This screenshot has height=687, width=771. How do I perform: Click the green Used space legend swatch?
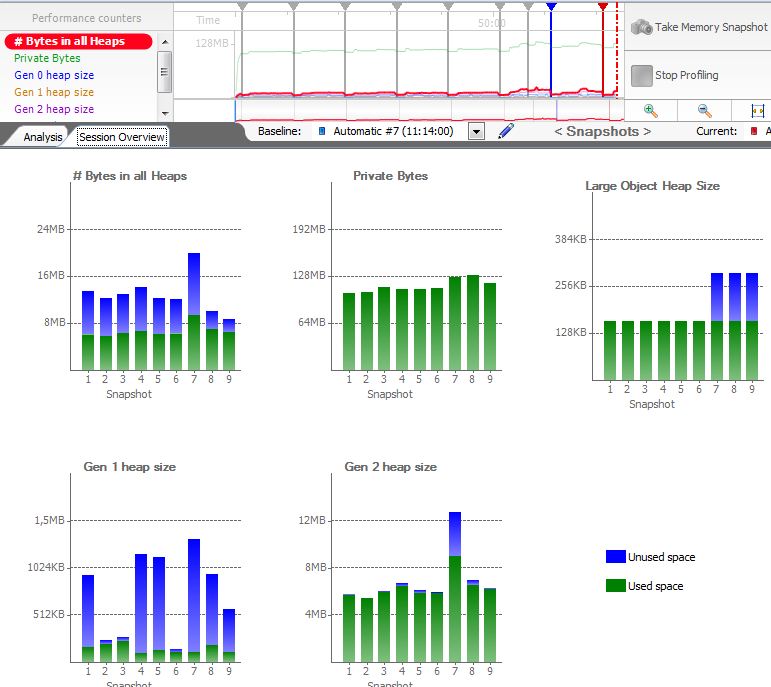pyautogui.click(x=616, y=585)
